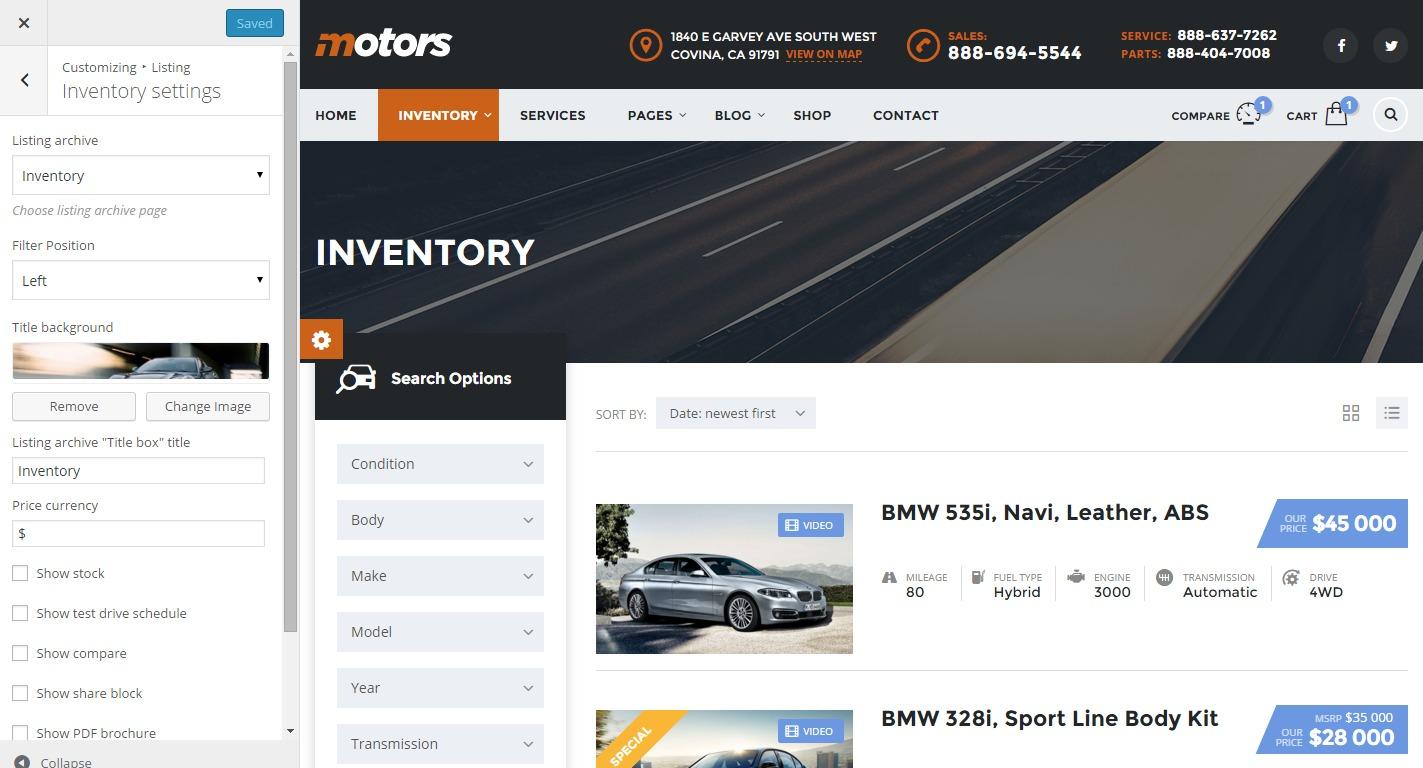Image resolution: width=1423 pixels, height=768 pixels.
Task: Follow the View on Map link
Action: coord(824,55)
